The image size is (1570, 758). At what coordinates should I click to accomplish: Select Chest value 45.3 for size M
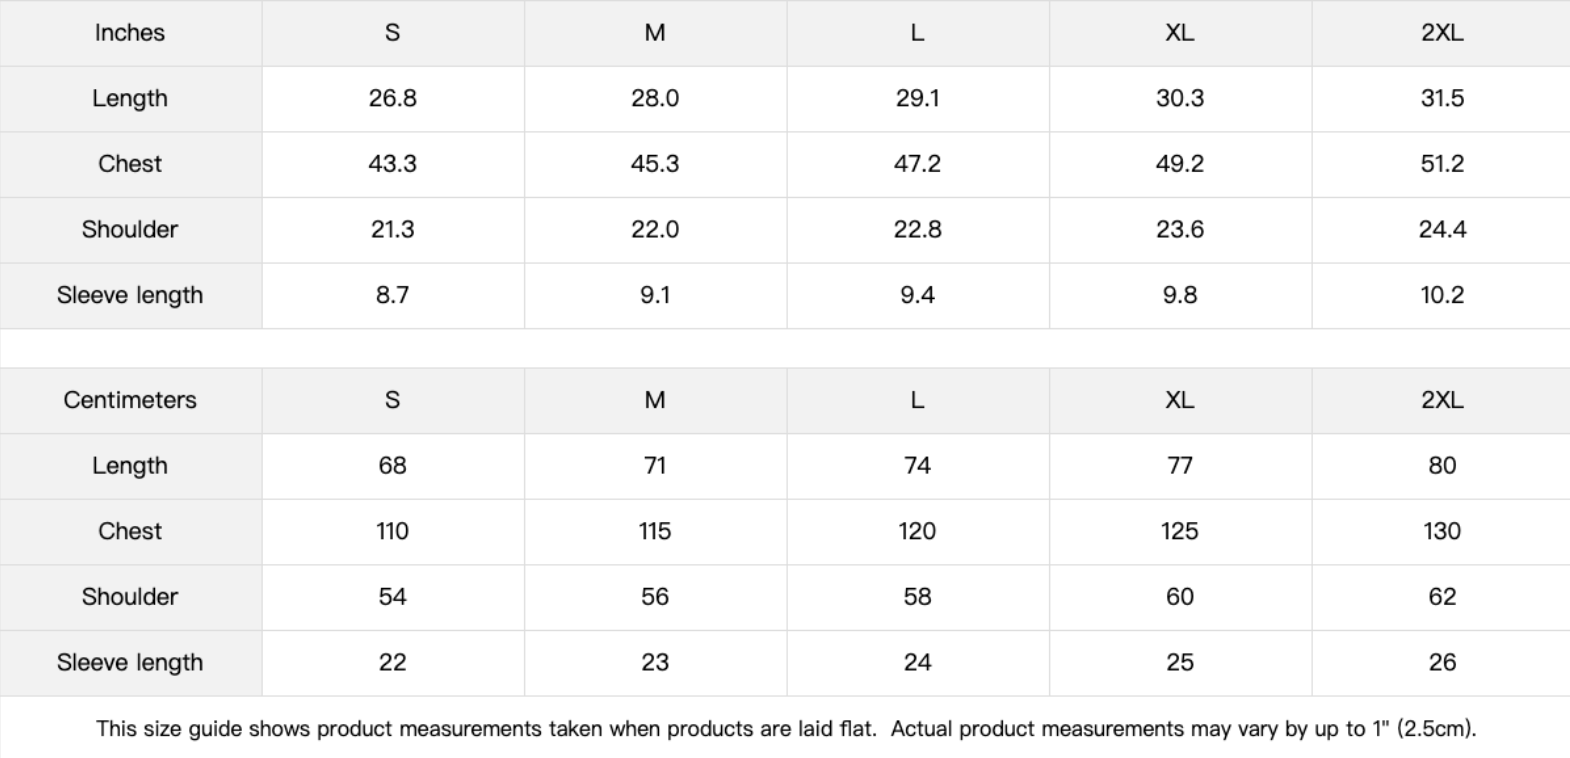pos(654,164)
